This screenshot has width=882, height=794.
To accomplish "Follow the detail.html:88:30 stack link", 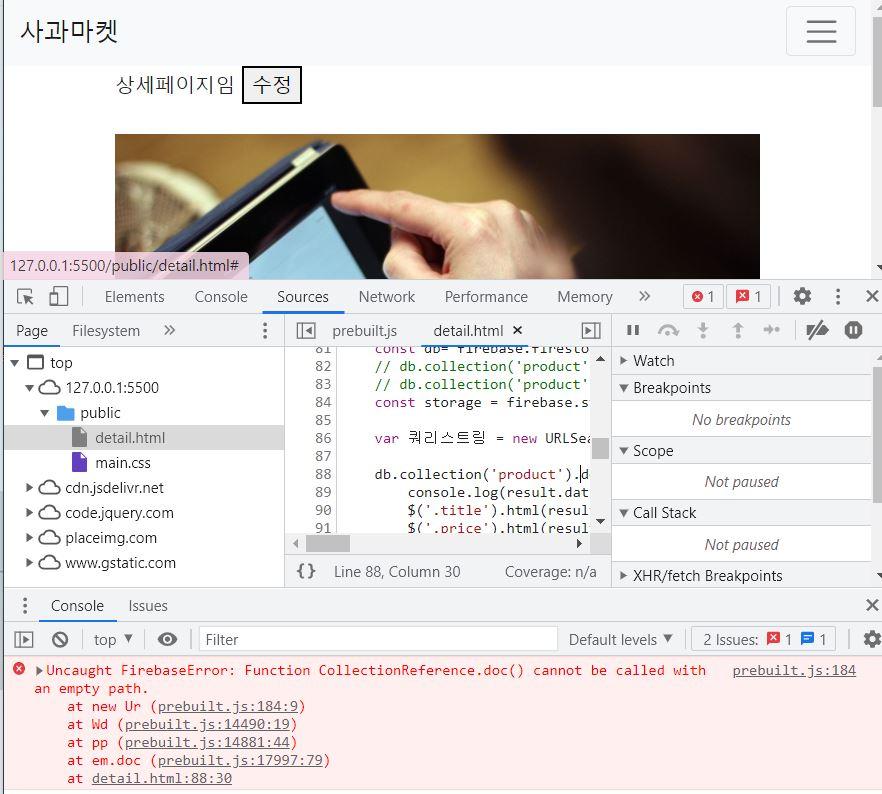I will point(161,778).
